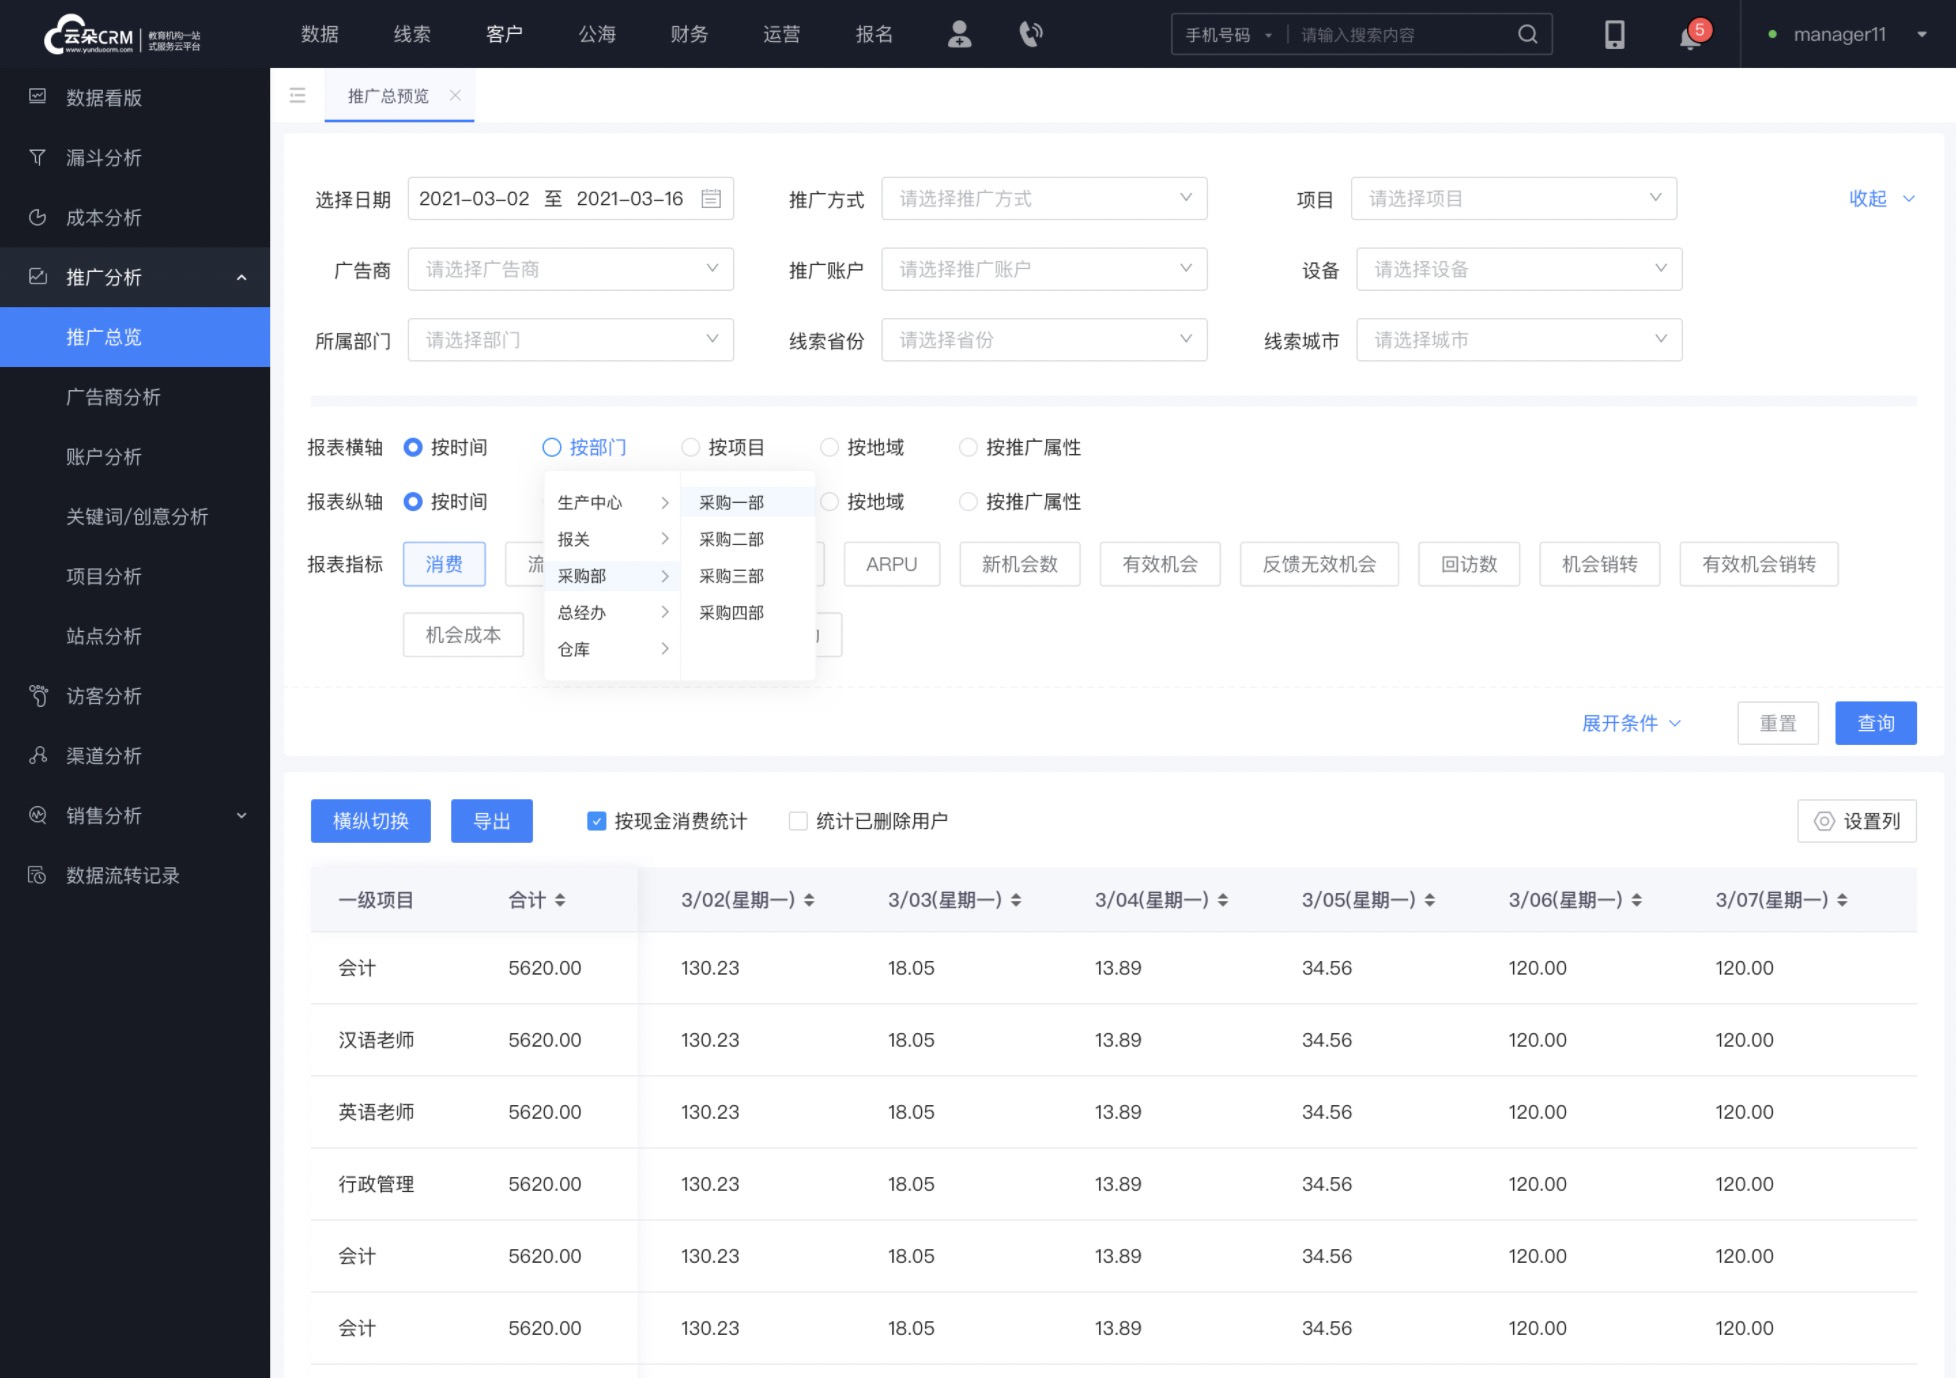The image size is (1956, 1378).
Task: Select 按部门 report horizontal axis radio button
Action: click(x=552, y=446)
